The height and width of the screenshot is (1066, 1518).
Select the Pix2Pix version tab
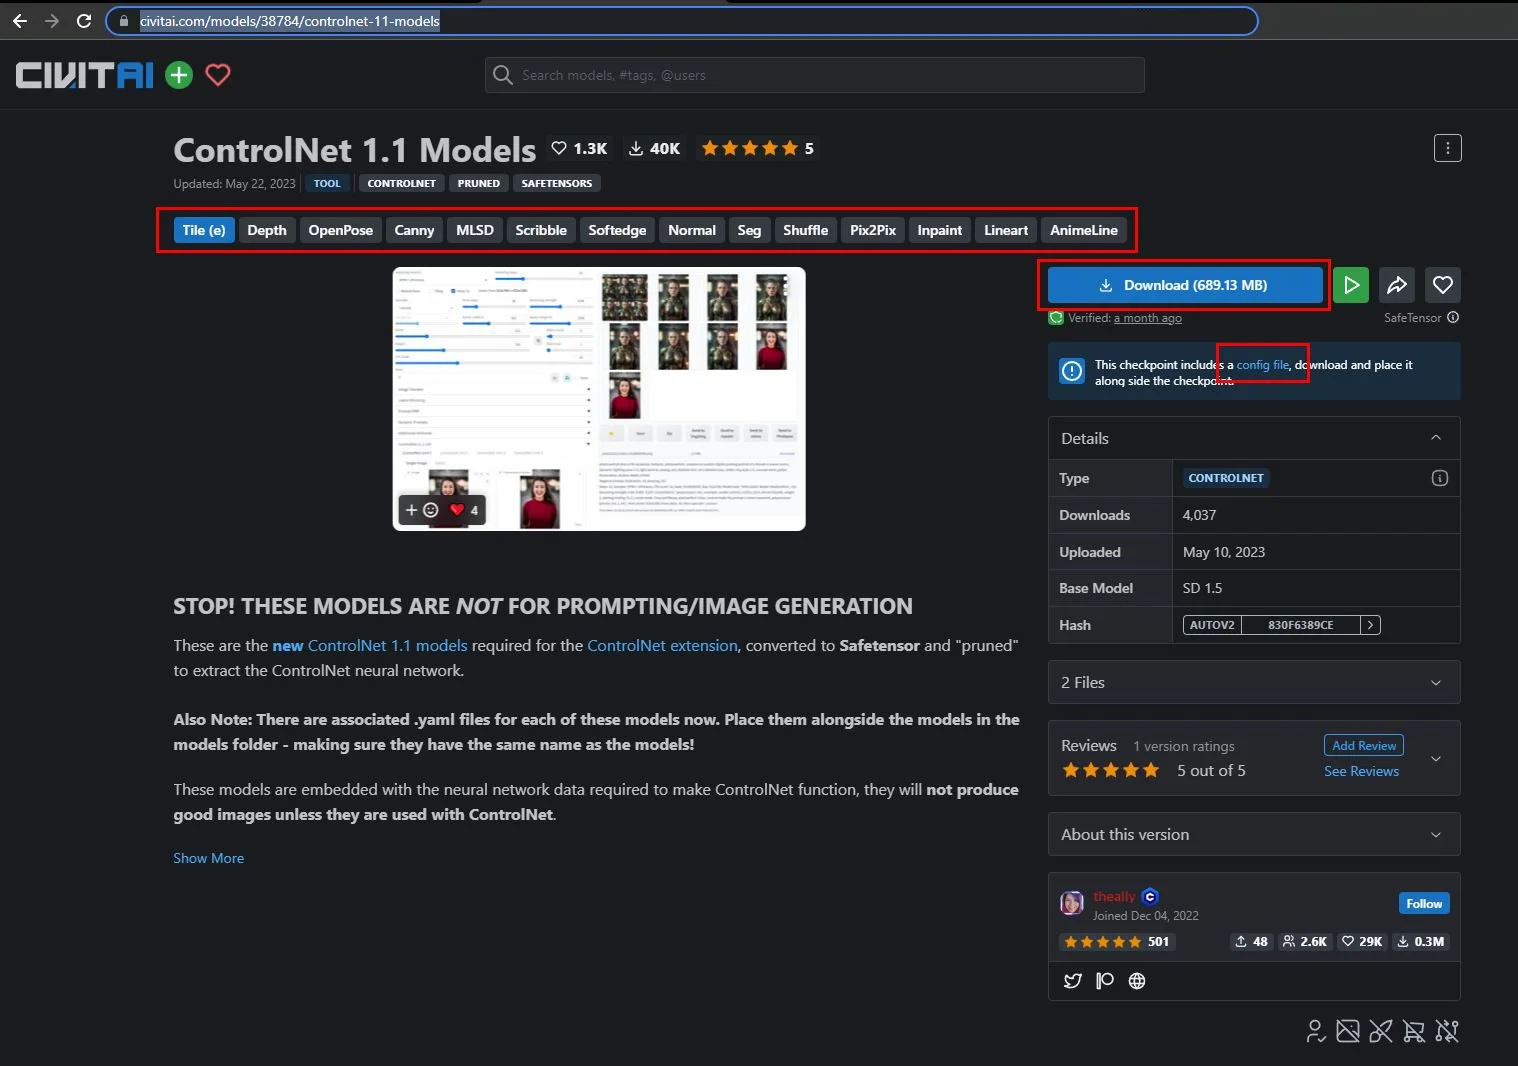pyautogui.click(x=873, y=230)
